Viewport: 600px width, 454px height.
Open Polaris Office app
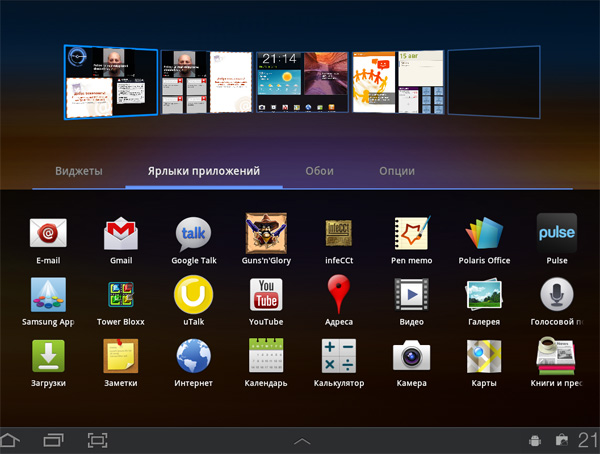click(487, 235)
